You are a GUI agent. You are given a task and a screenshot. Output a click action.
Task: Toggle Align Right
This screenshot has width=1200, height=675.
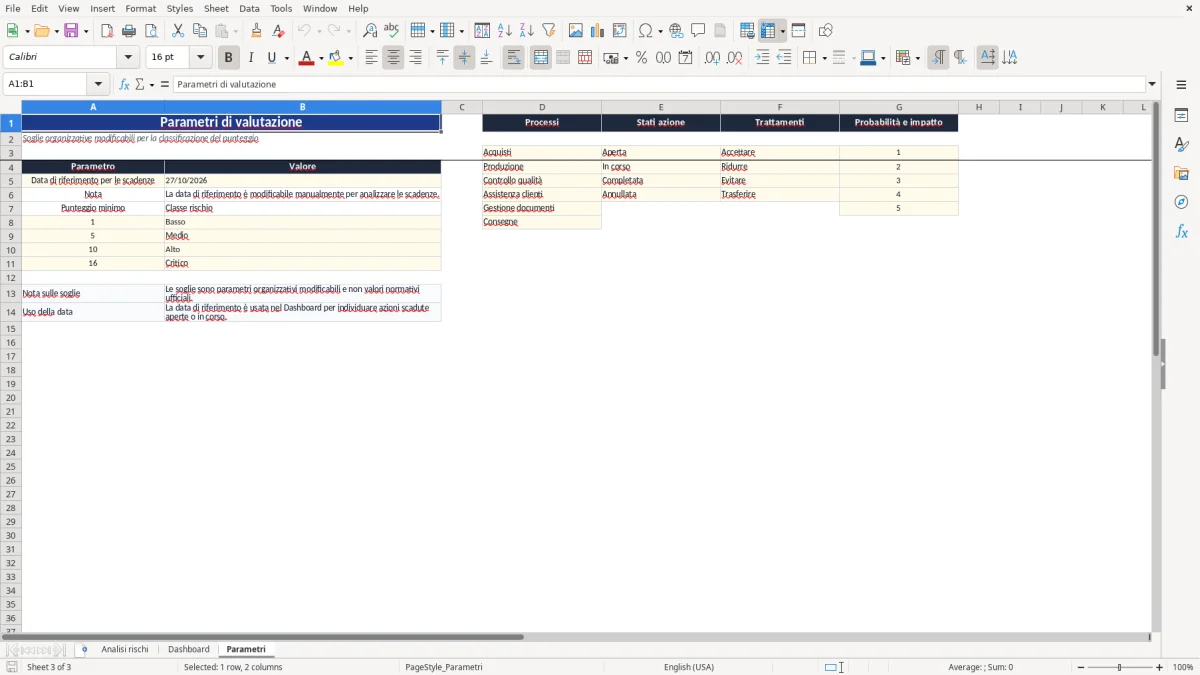[x=415, y=58]
